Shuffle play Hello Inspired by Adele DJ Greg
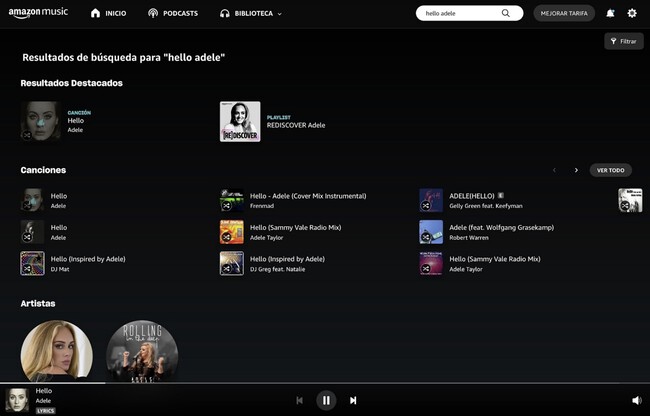 click(x=226, y=268)
